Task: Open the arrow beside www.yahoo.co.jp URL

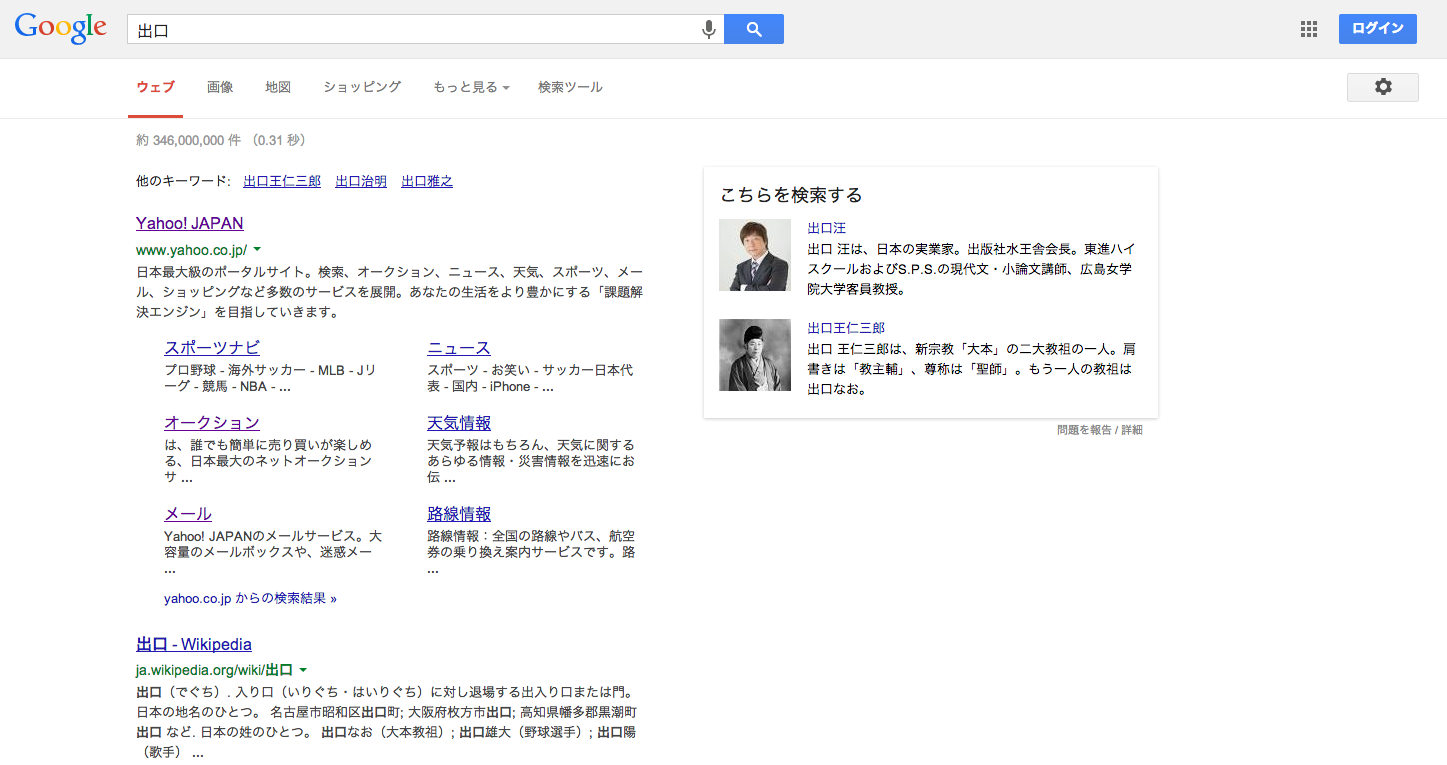Action: pos(257,249)
